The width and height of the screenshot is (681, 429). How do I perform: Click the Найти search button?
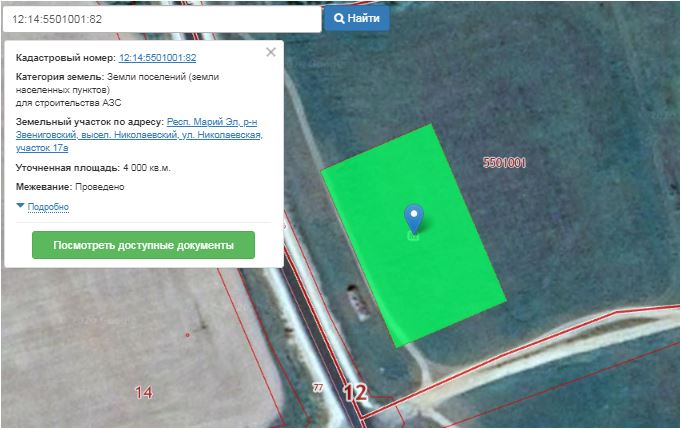click(x=357, y=18)
